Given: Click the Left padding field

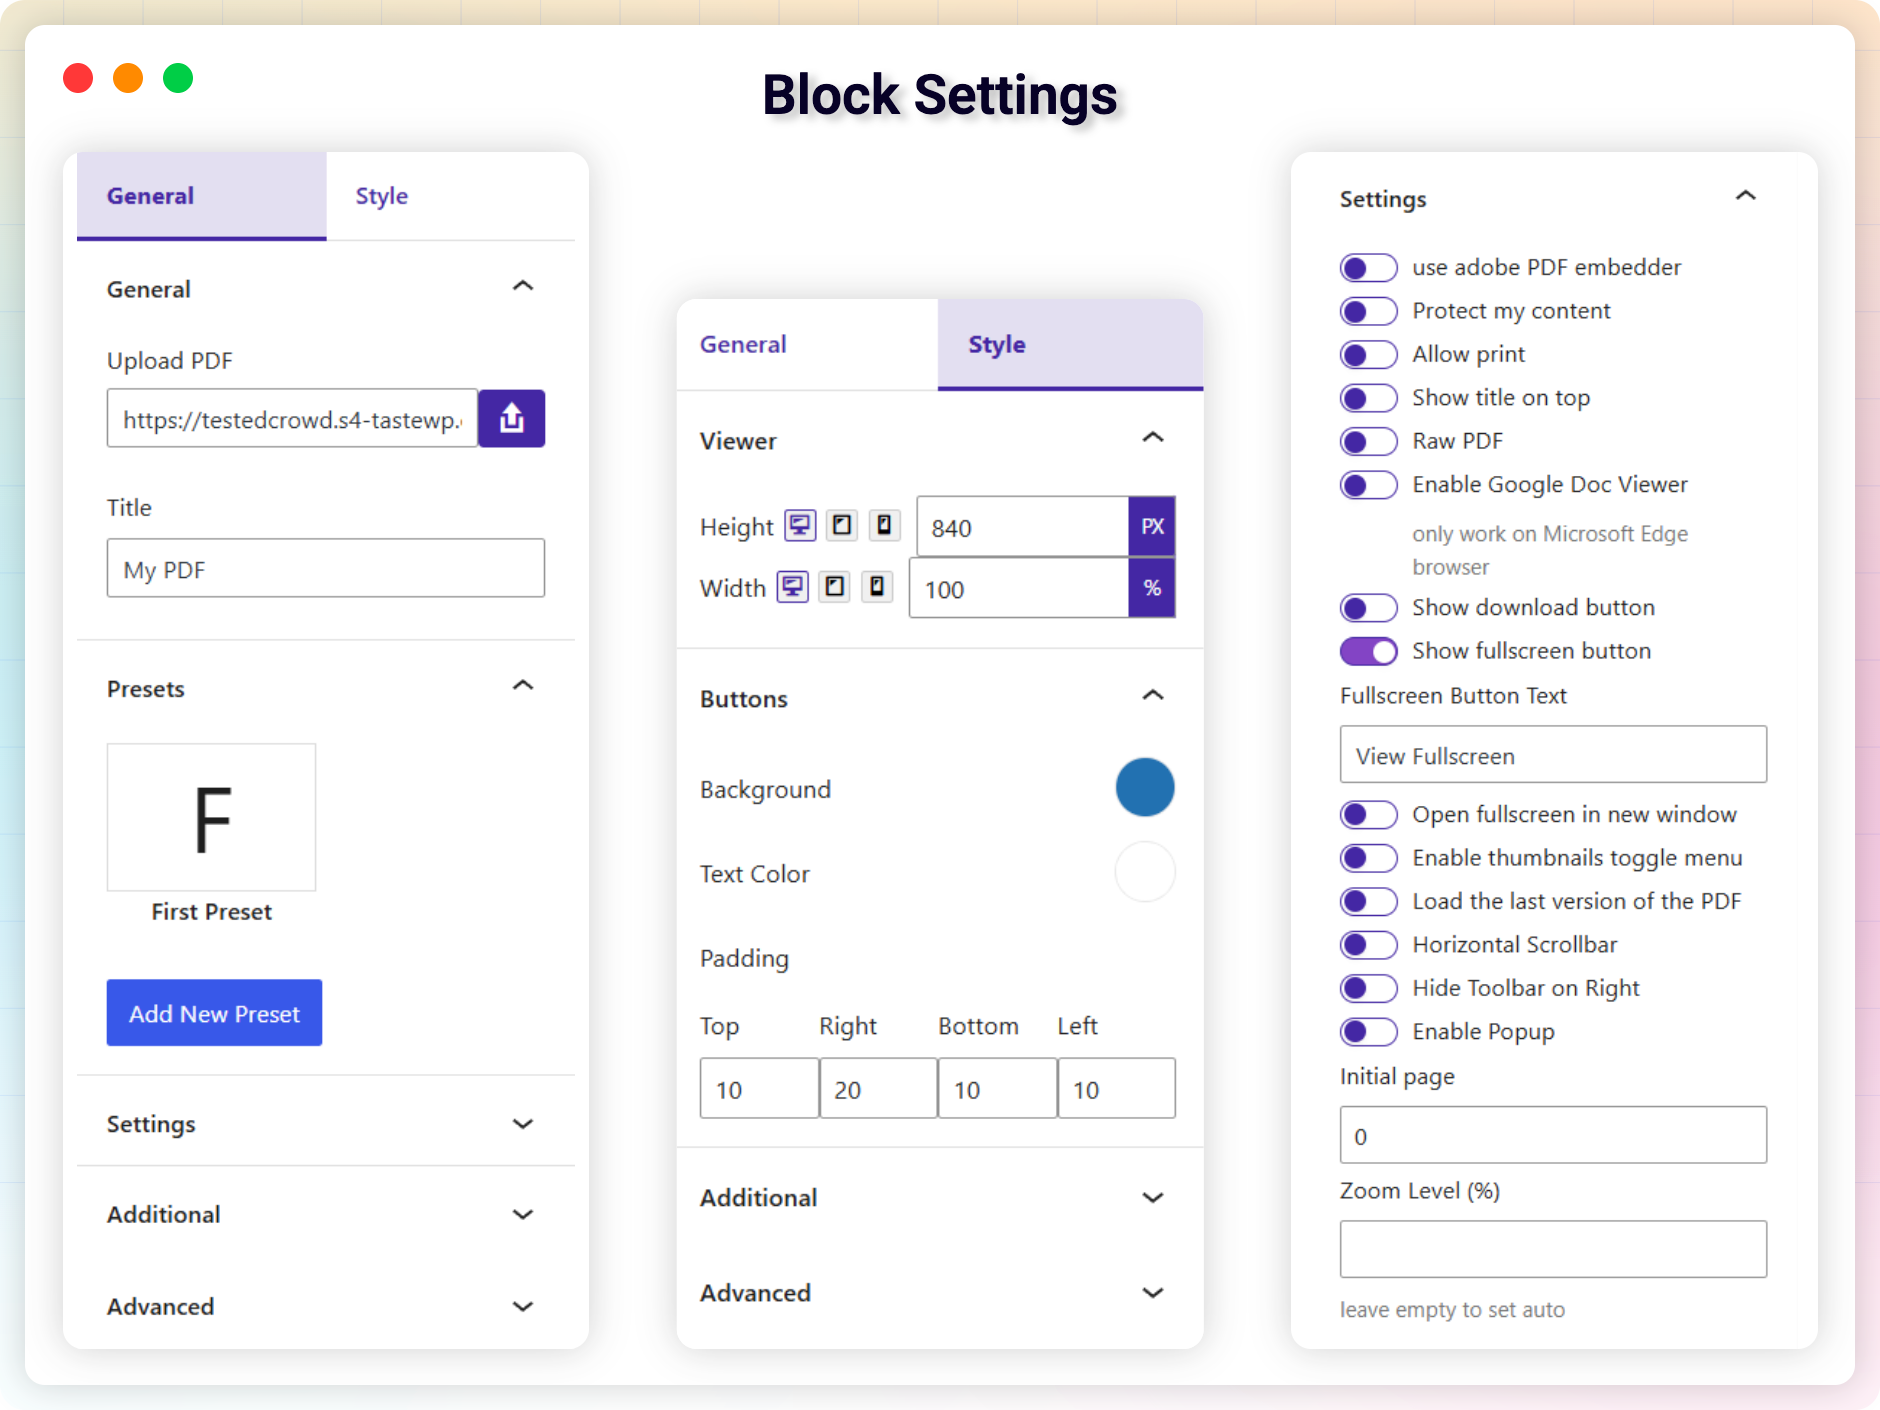Looking at the screenshot, I should (1116, 1088).
